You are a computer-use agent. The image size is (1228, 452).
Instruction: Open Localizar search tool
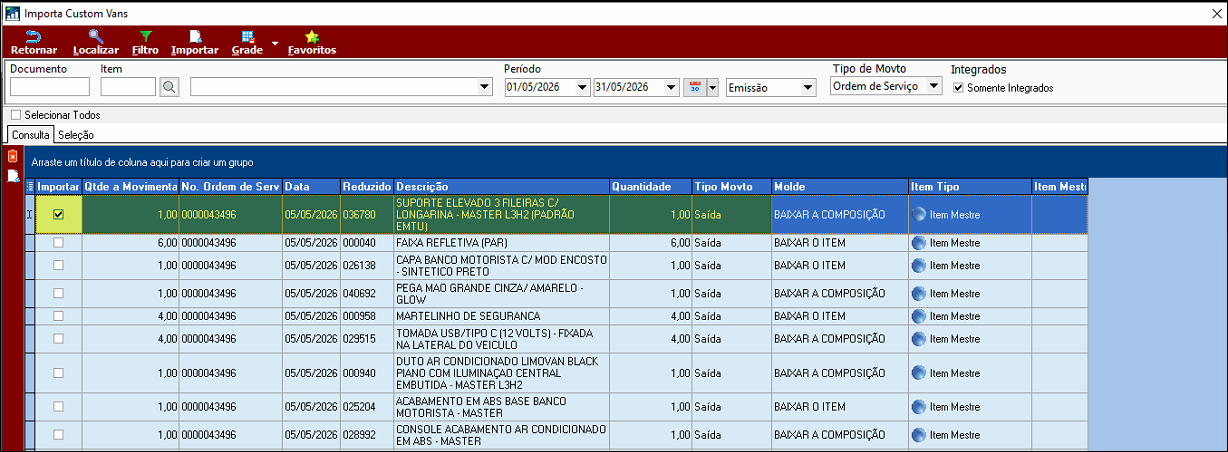tap(96, 42)
